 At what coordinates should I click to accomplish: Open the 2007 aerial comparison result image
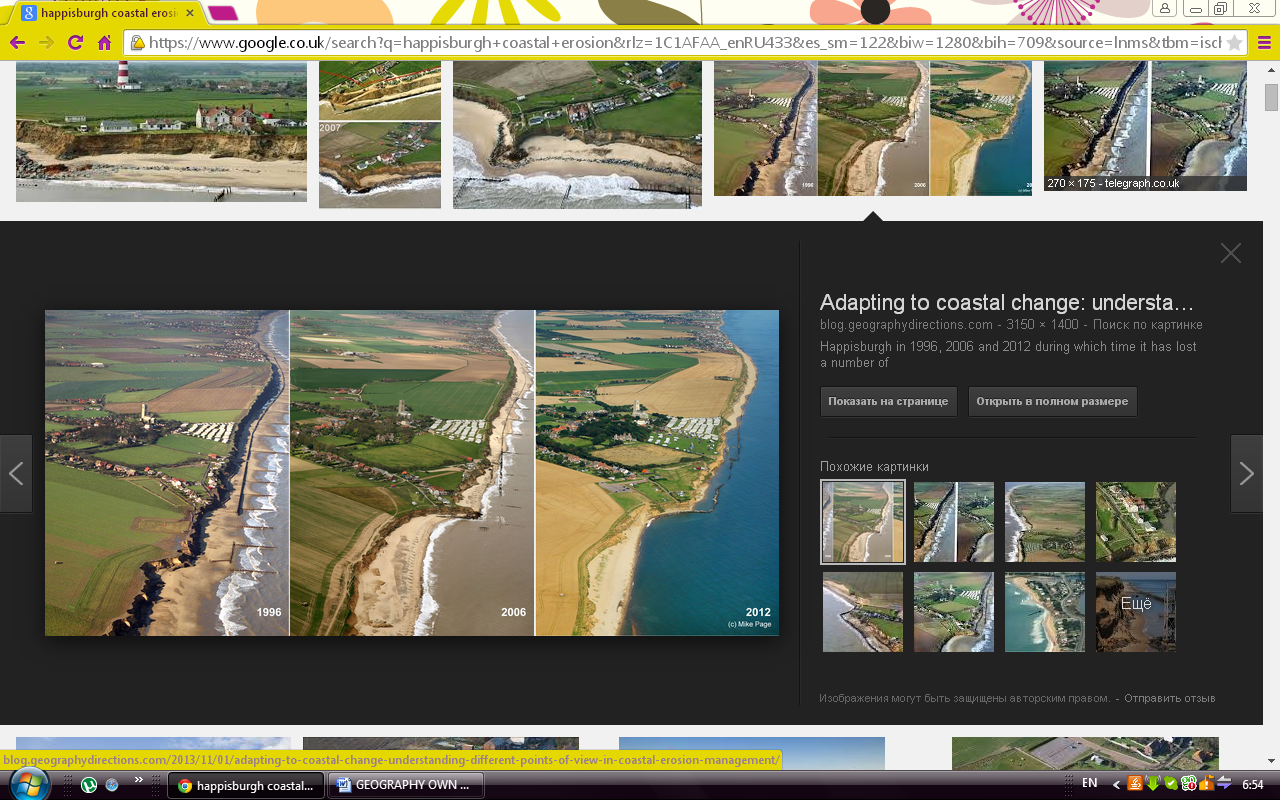tap(380, 134)
